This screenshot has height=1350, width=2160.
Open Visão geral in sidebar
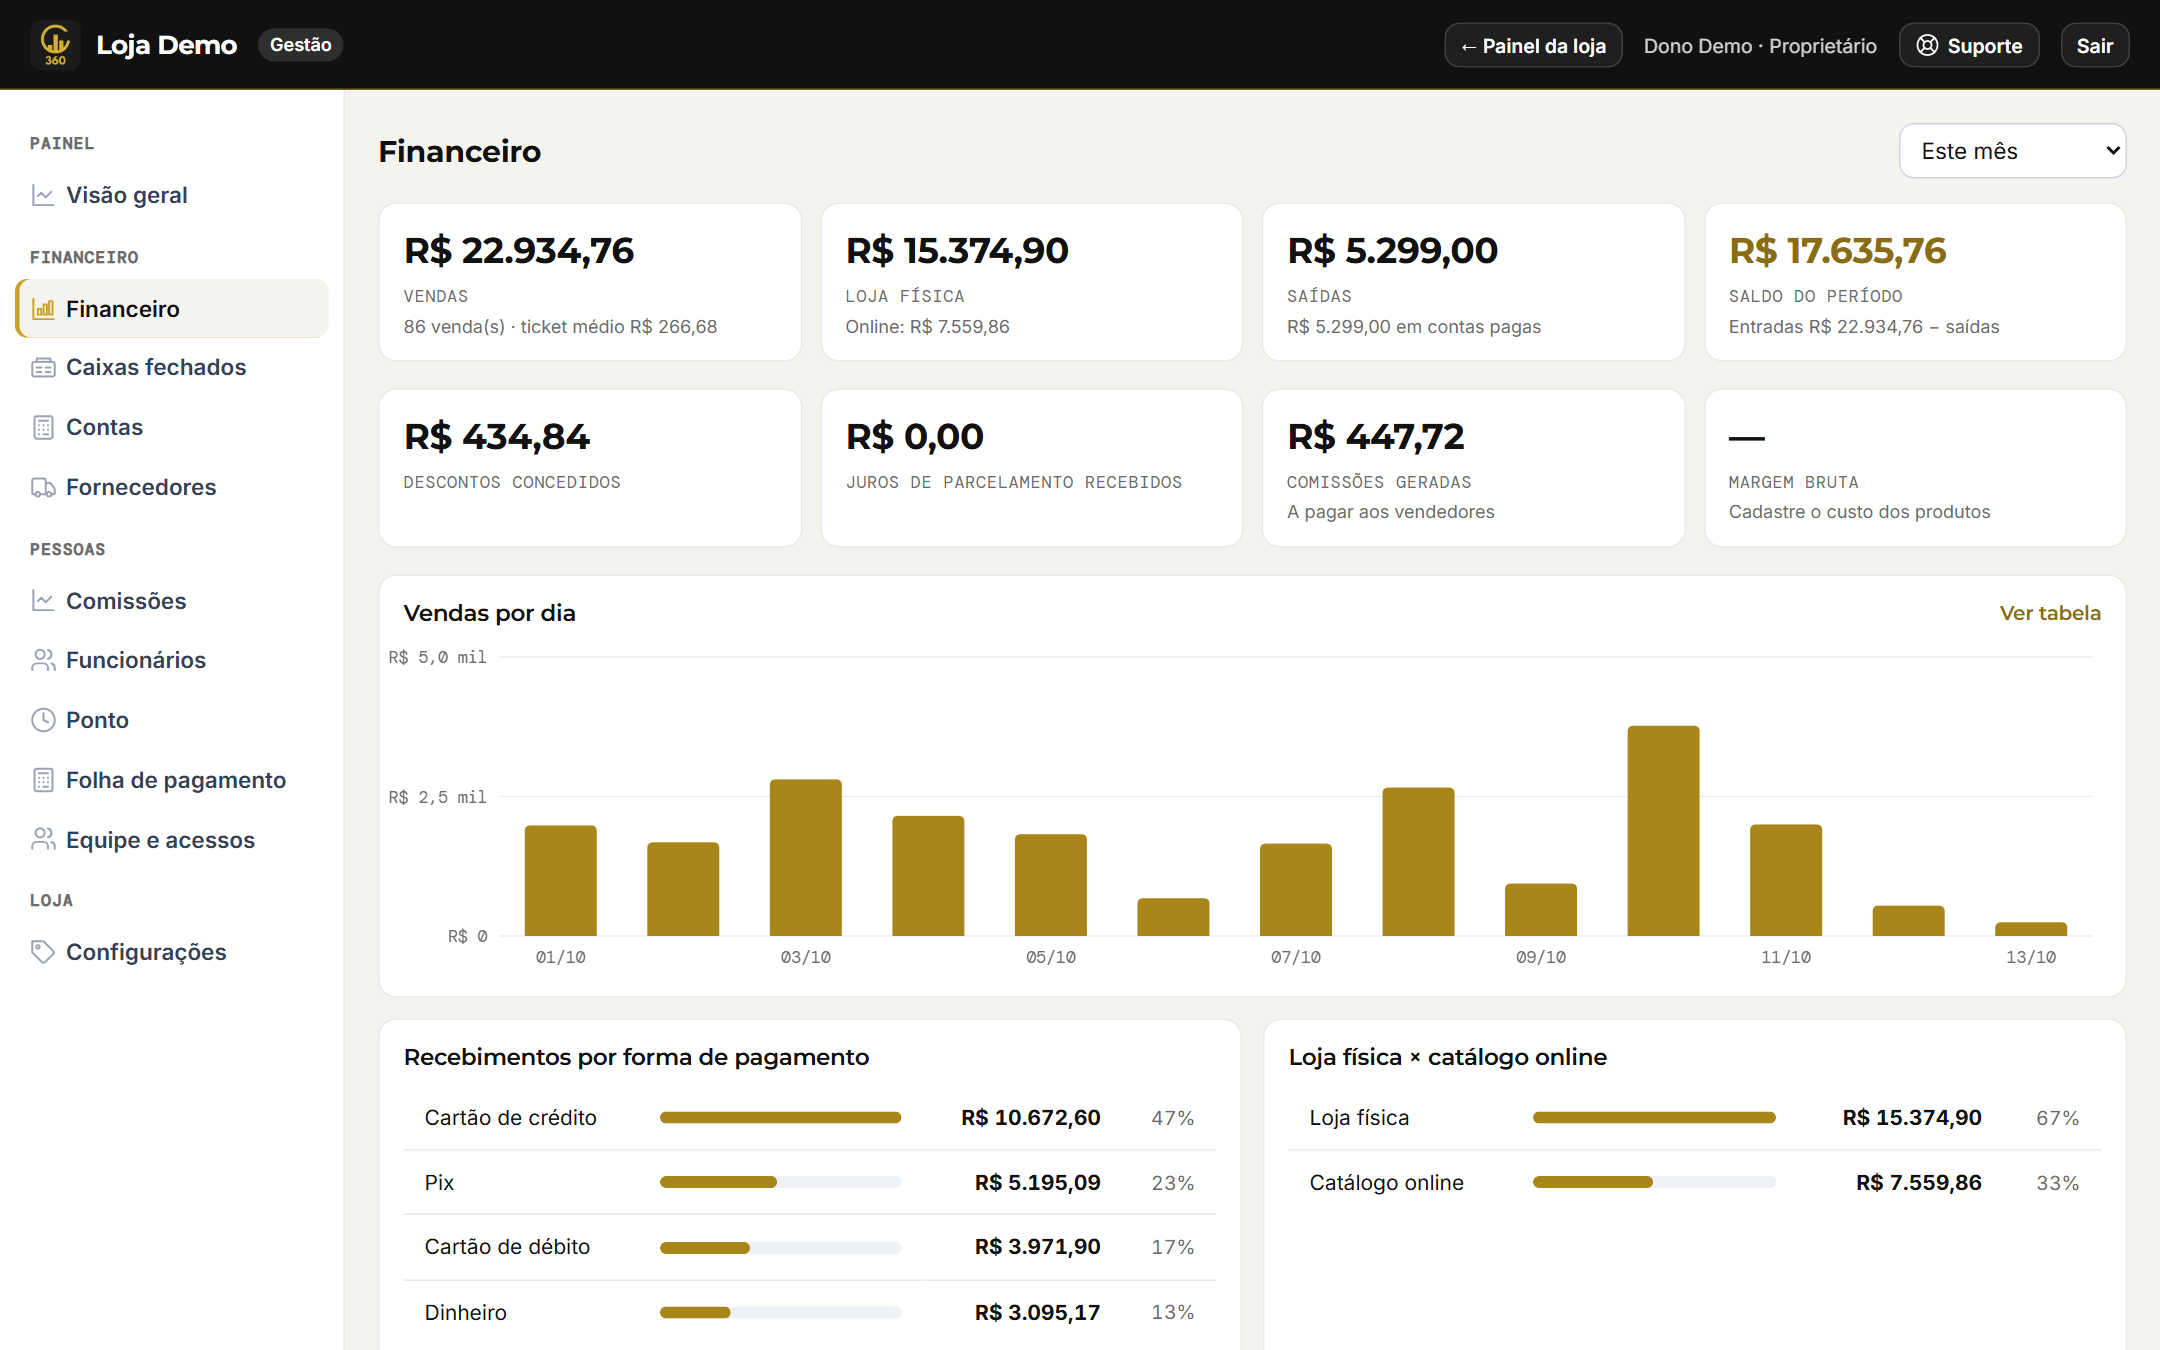pos(172,195)
